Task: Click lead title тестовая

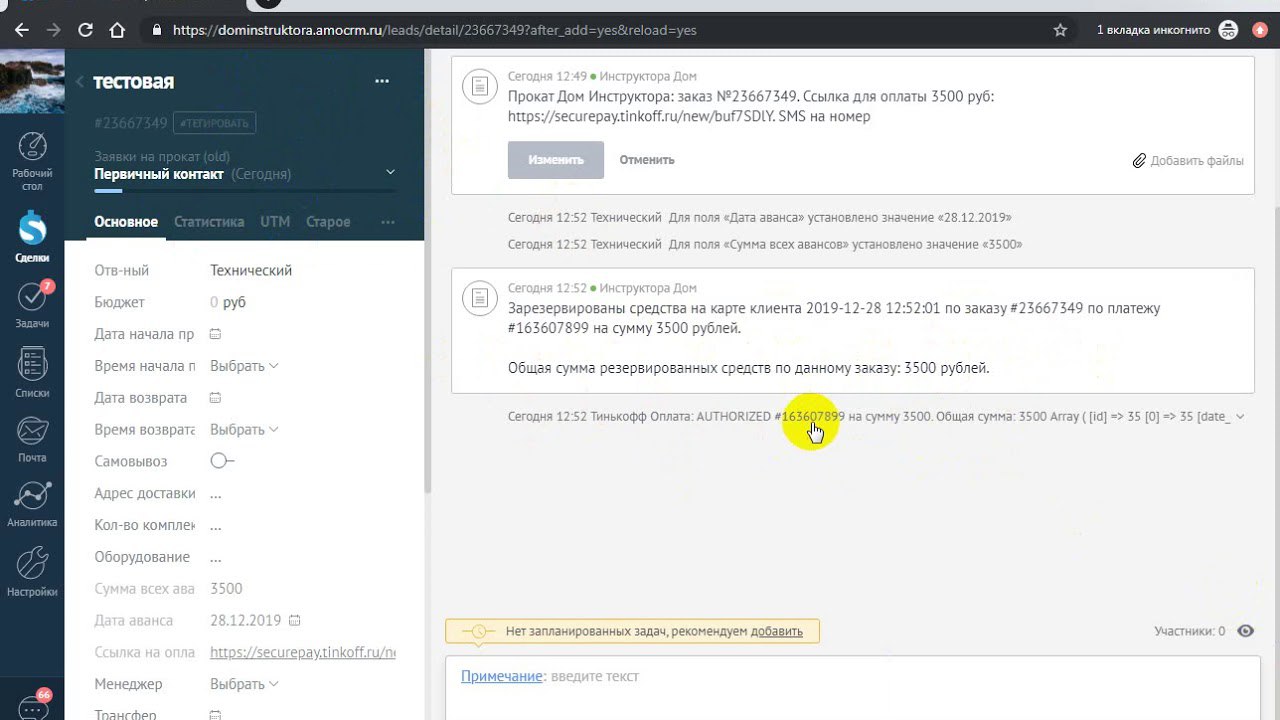Action: [134, 82]
